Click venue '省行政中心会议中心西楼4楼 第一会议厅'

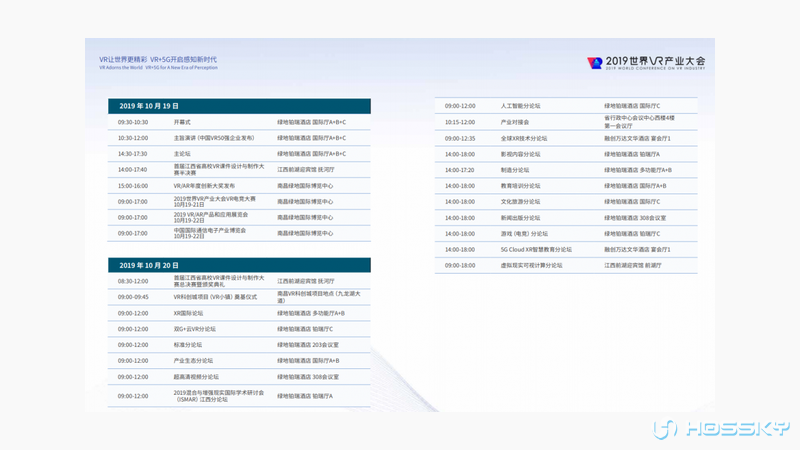[x=639, y=122]
